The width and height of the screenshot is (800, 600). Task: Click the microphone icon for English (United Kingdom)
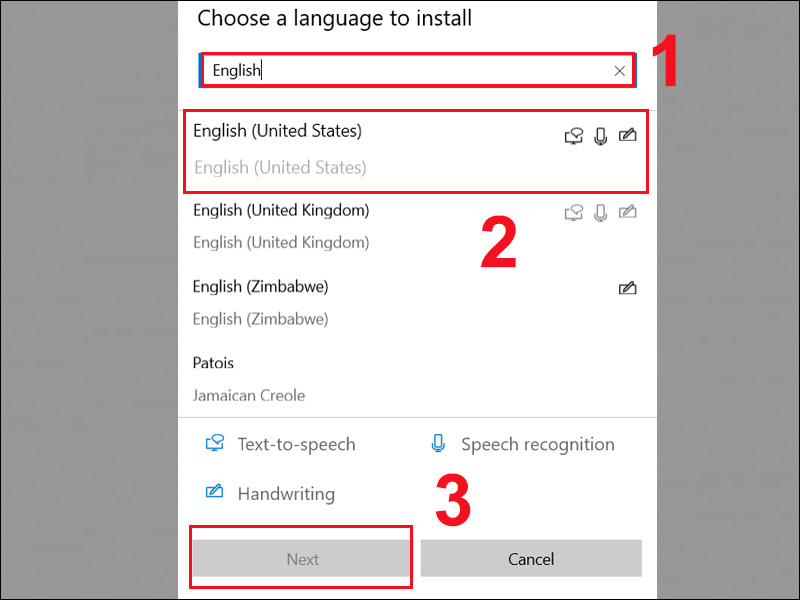[600, 212]
